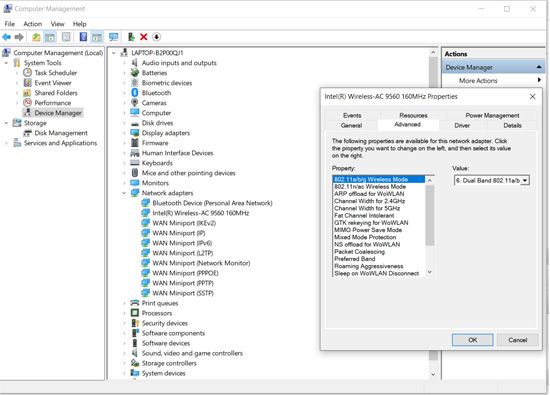The width and height of the screenshot is (550, 395).
Task: Switch to the Details tab
Action: [x=512, y=125]
